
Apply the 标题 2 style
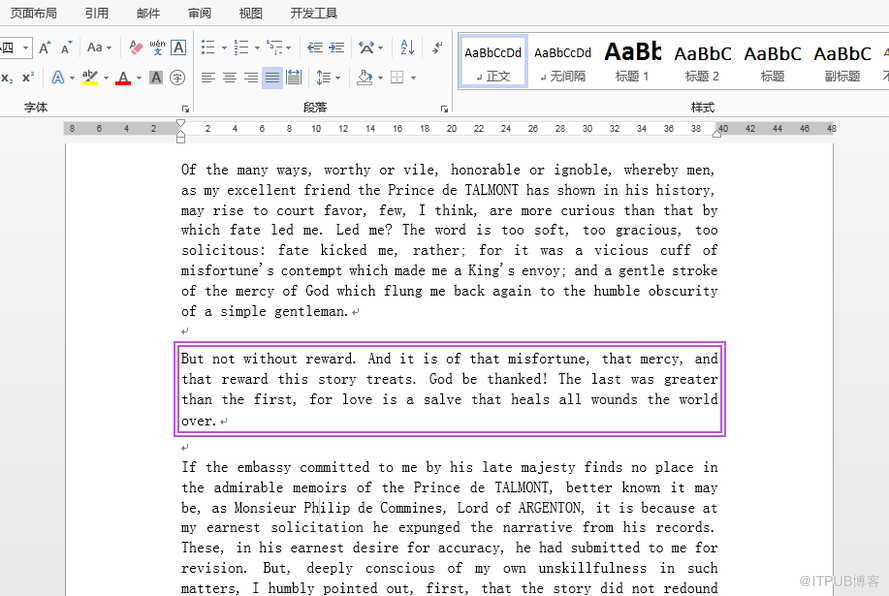coord(702,61)
